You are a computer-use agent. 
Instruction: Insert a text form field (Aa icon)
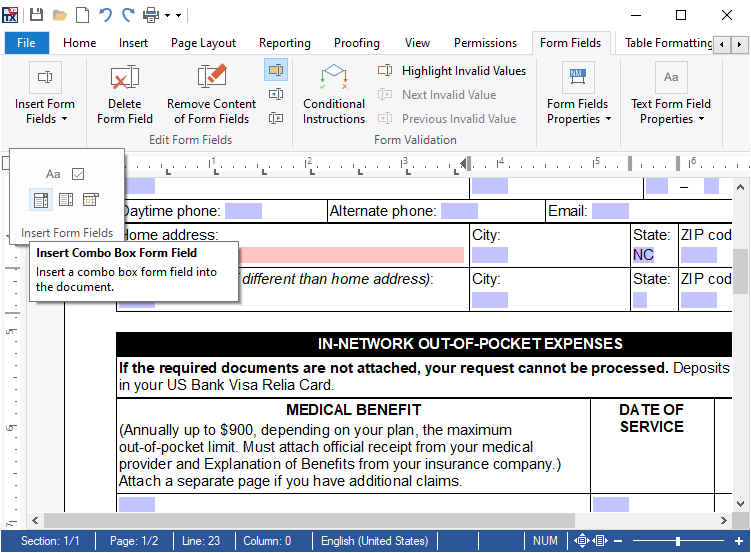point(53,174)
